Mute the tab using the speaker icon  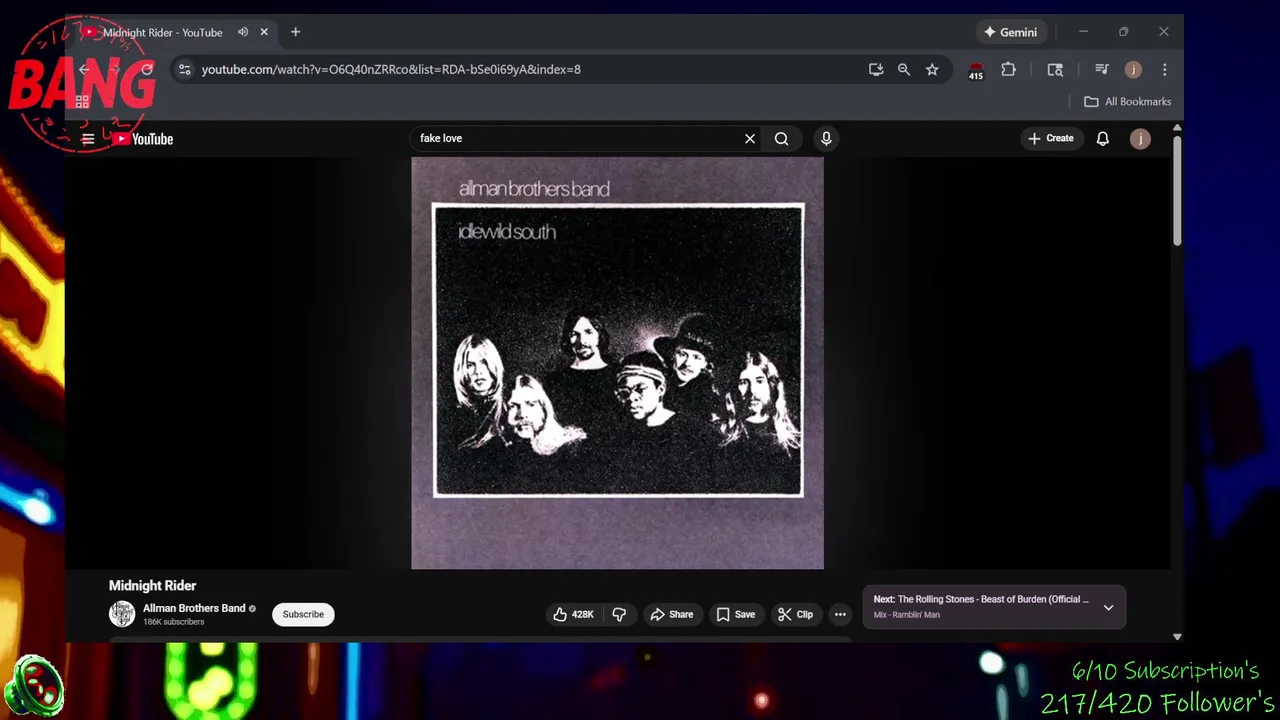[243, 32]
